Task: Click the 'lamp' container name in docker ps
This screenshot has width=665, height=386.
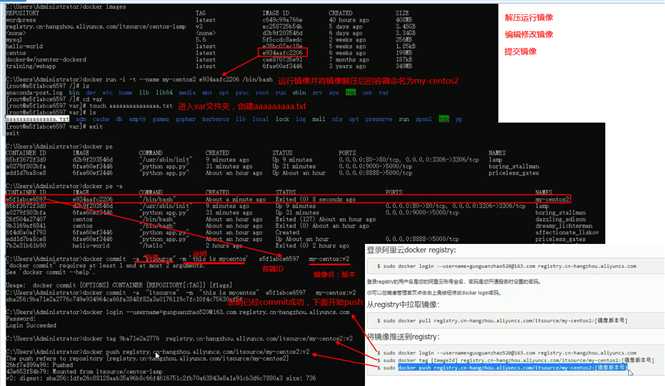Action: point(495,159)
